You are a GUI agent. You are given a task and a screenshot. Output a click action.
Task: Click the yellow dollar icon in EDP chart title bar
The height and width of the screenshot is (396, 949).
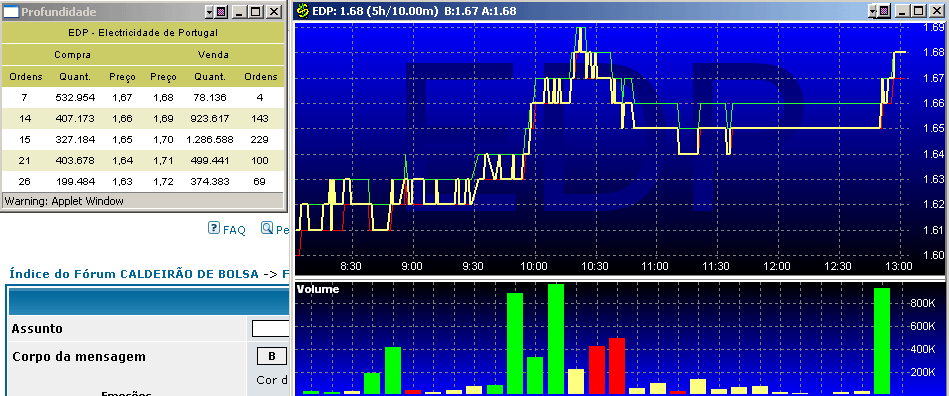tap(303, 11)
